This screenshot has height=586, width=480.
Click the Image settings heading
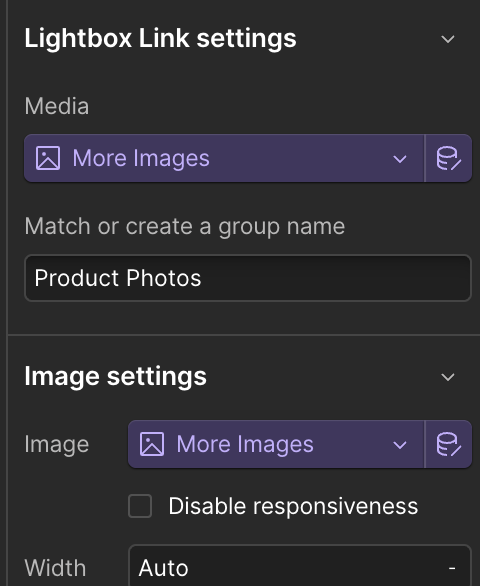(x=116, y=376)
